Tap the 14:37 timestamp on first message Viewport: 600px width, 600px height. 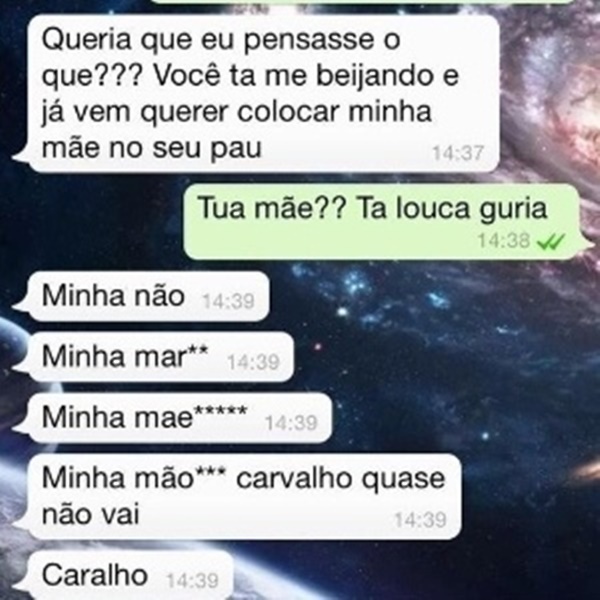(x=458, y=153)
